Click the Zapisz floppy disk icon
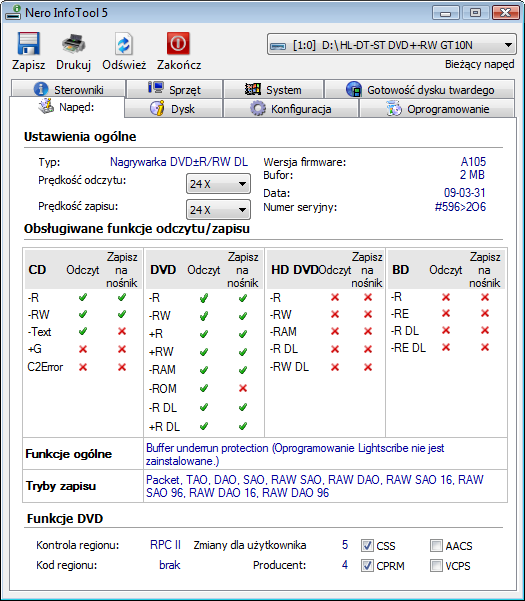 (28, 43)
